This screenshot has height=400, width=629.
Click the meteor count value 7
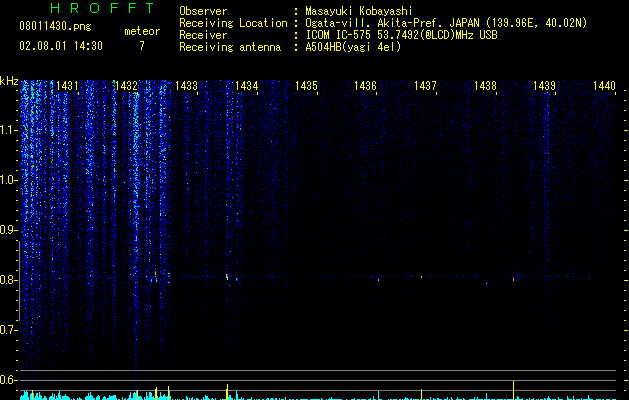click(142, 46)
